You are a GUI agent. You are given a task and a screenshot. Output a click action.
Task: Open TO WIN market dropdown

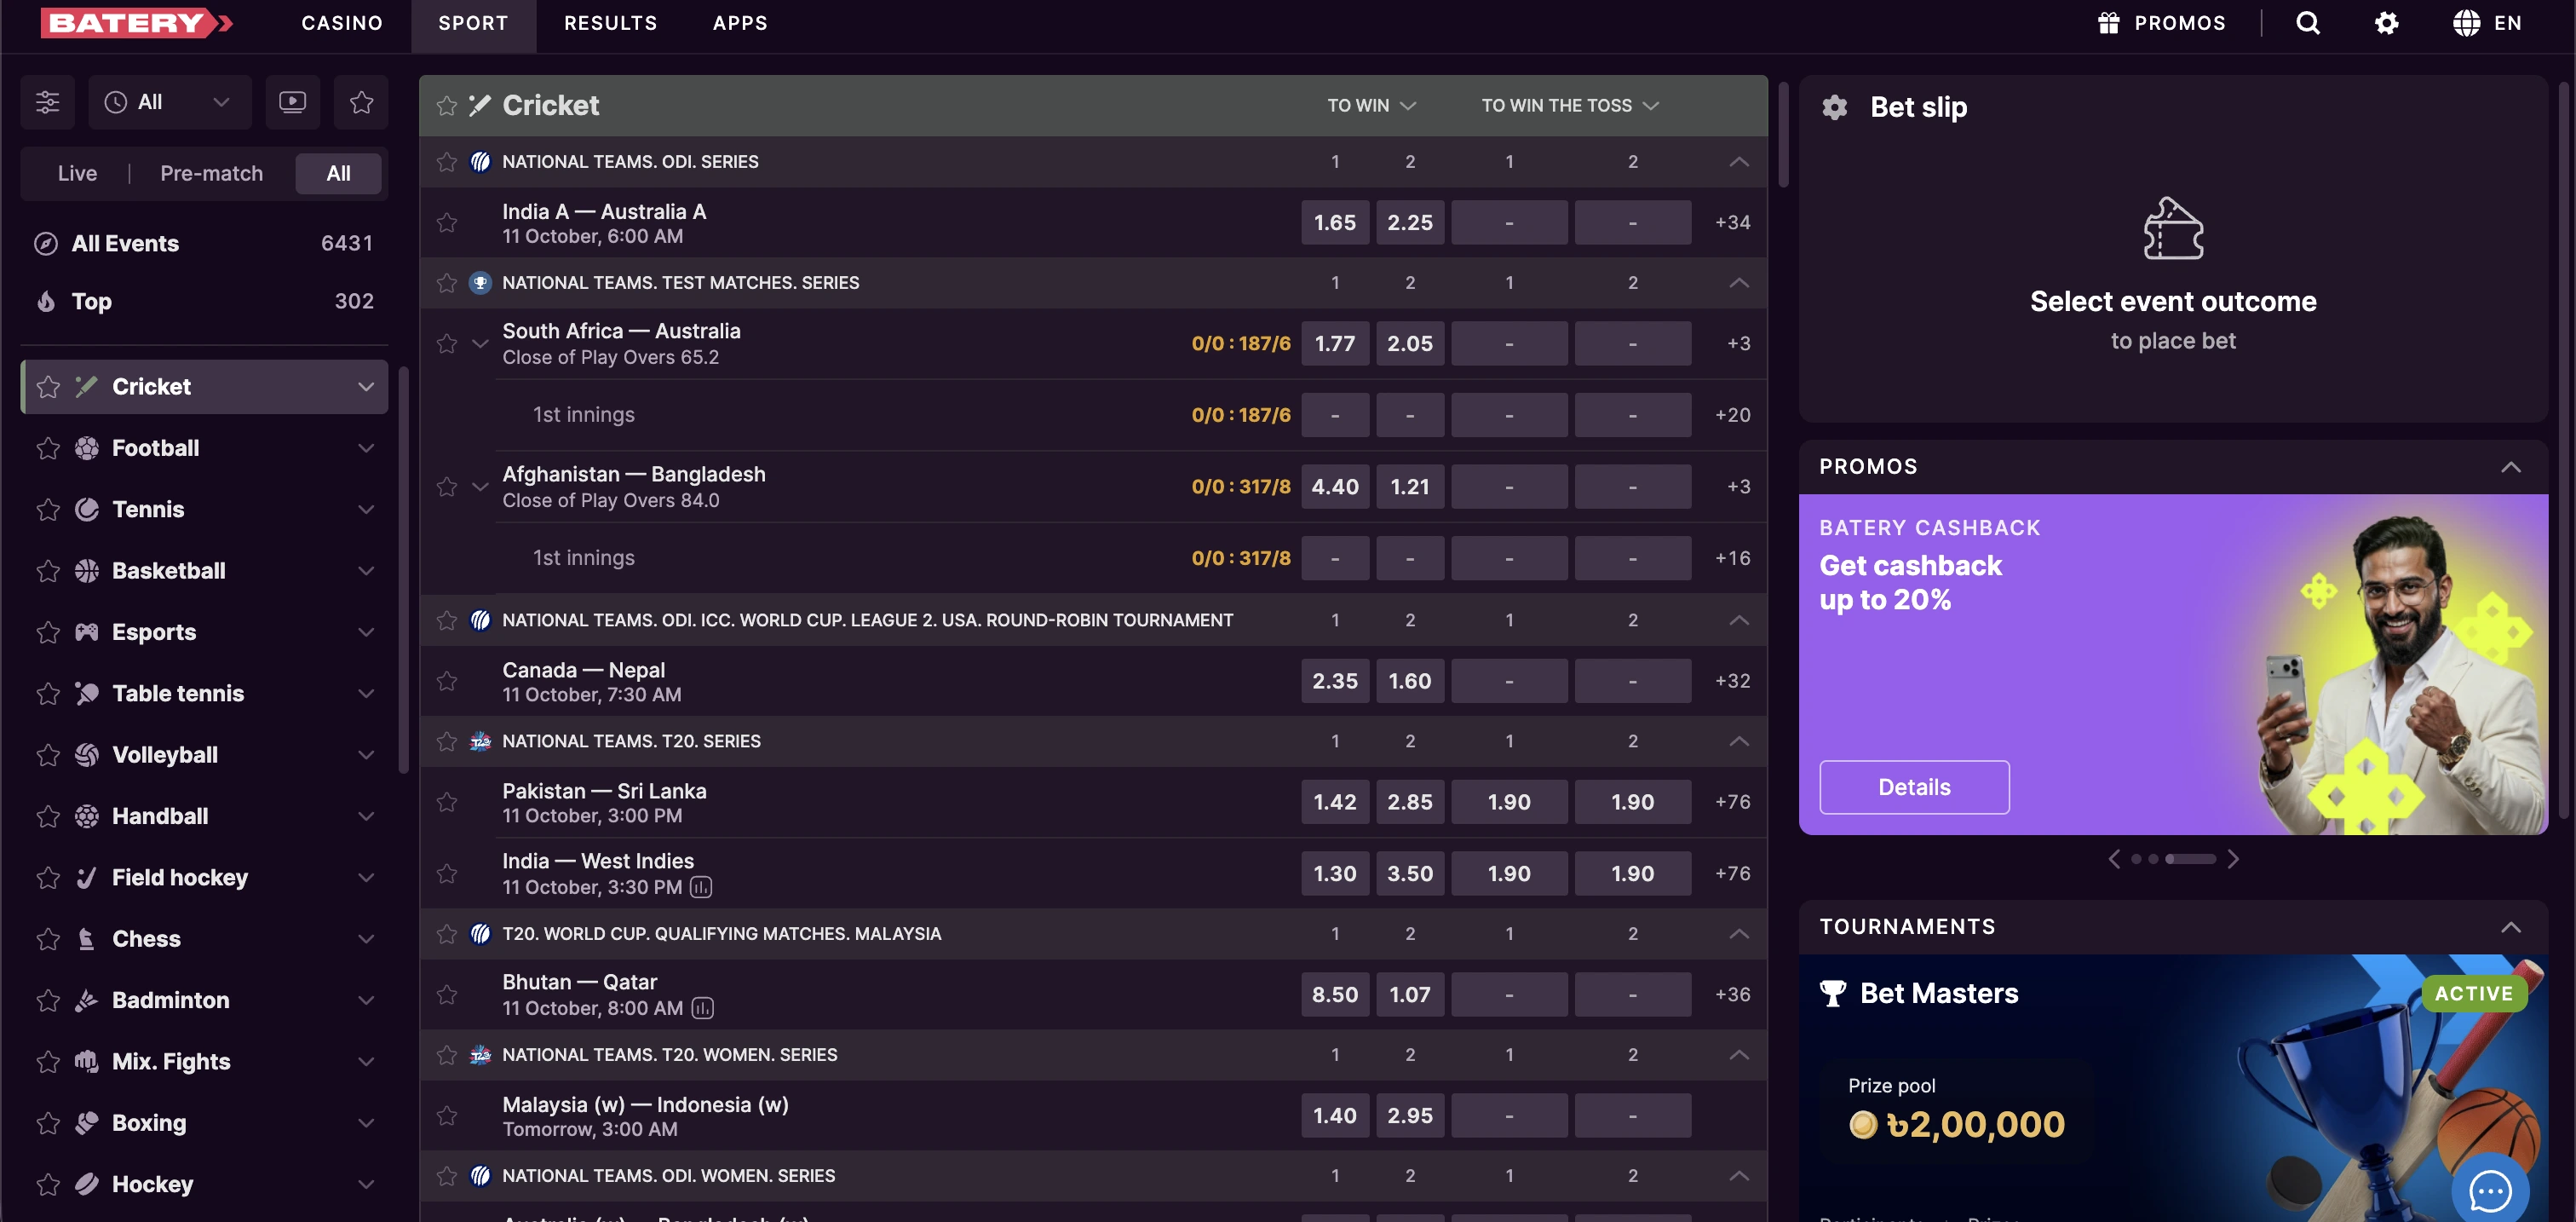pos(1371,105)
